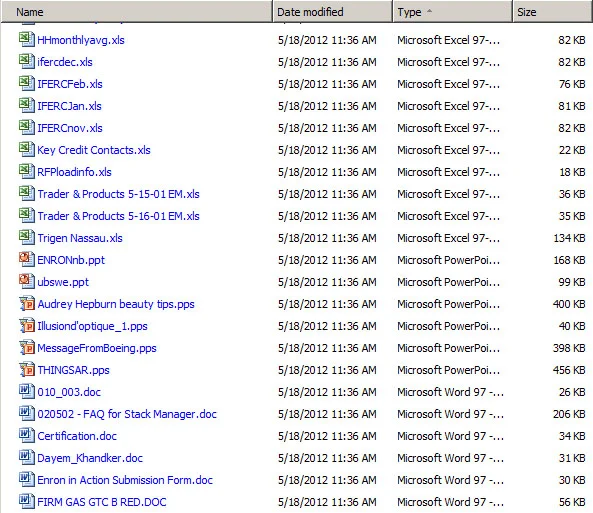This screenshot has width=593, height=513.
Task: Select the slideshow icon beside THINGSAR.pps
Action: (26, 369)
